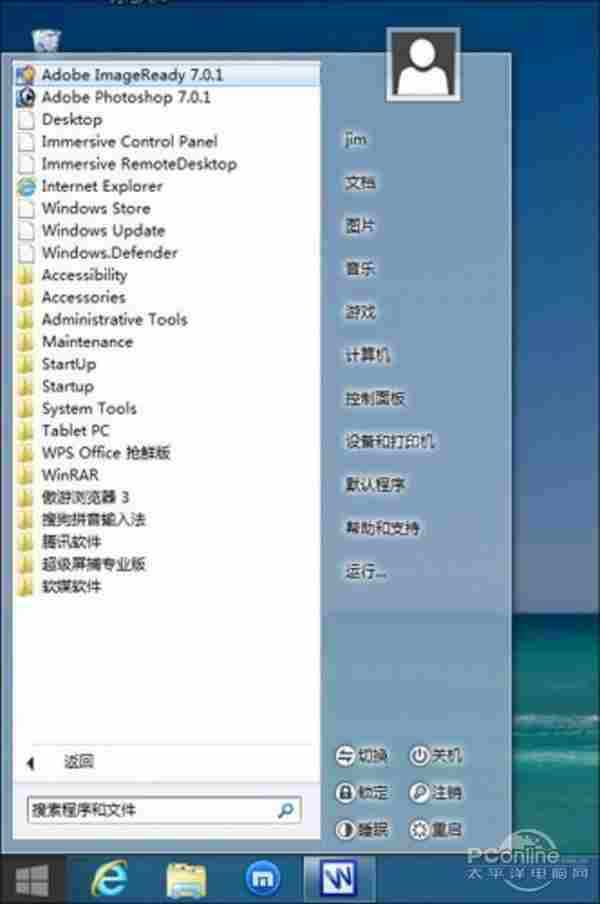The height and width of the screenshot is (904, 600).
Task: Open Internet Explorer from program list
Action: 101,186
